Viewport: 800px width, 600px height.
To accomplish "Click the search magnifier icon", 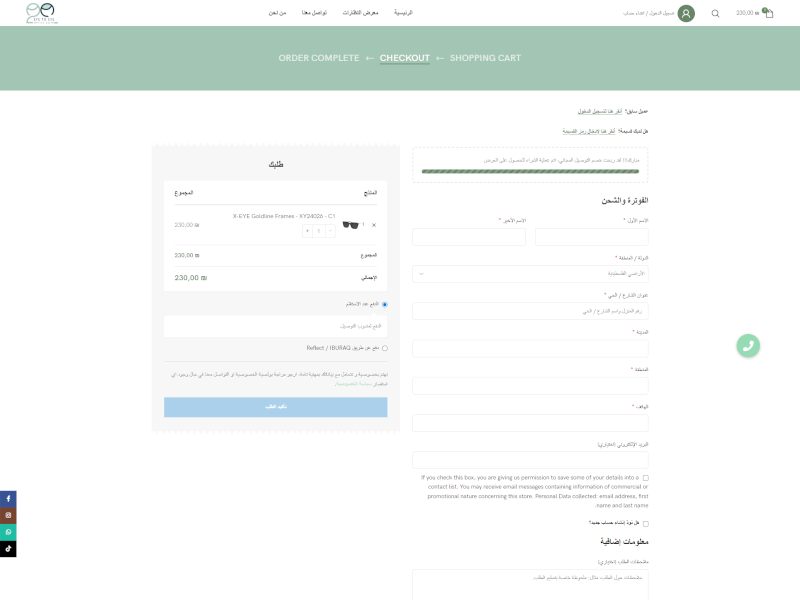I will click(715, 13).
